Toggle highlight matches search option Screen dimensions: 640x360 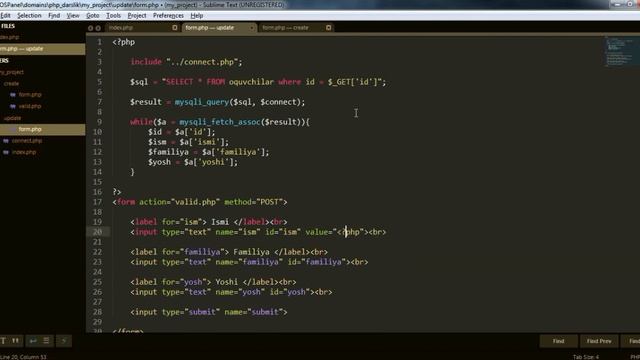point(64,341)
